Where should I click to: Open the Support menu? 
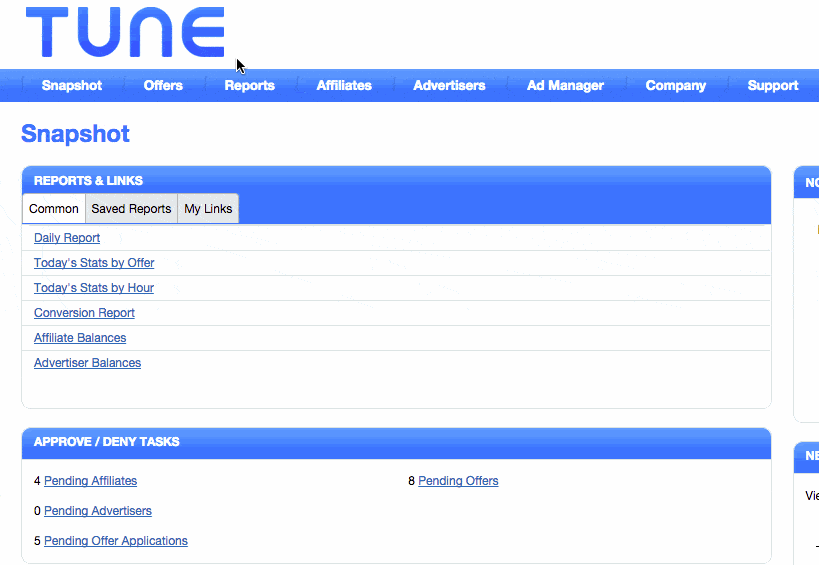pos(773,86)
